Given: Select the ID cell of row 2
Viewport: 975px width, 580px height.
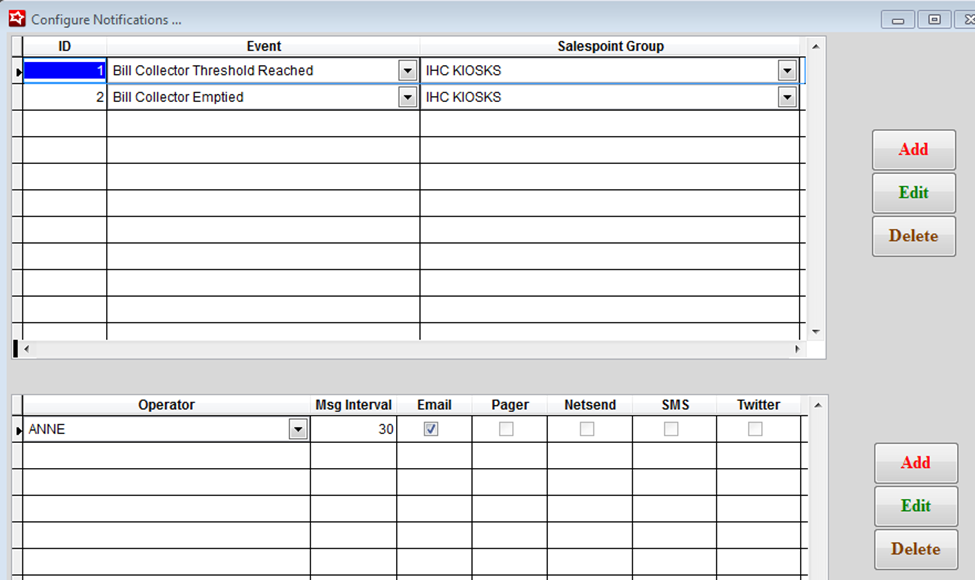Looking at the screenshot, I should pos(65,97).
